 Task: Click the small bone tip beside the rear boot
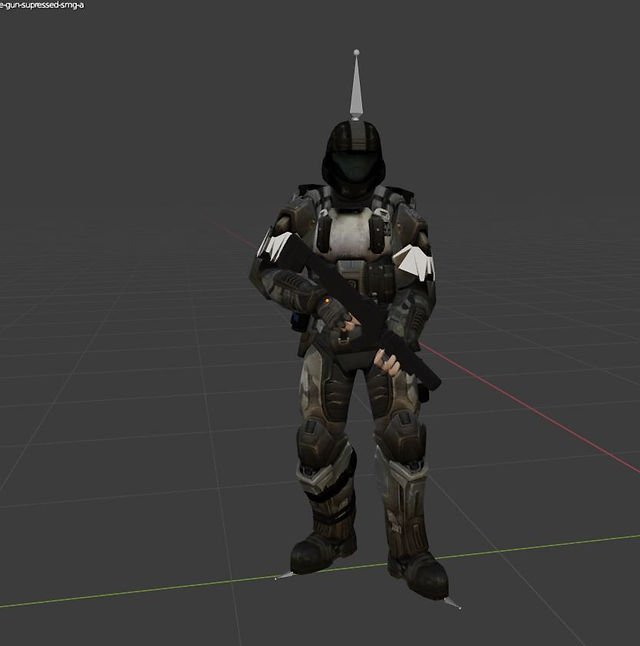coord(284,575)
